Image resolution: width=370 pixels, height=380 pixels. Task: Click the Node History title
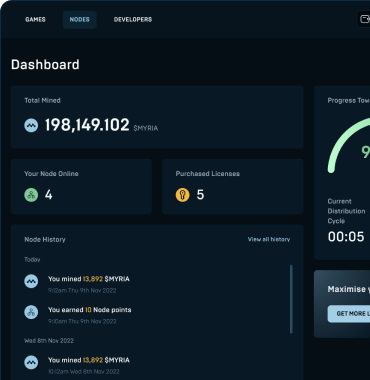pos(45,240)
